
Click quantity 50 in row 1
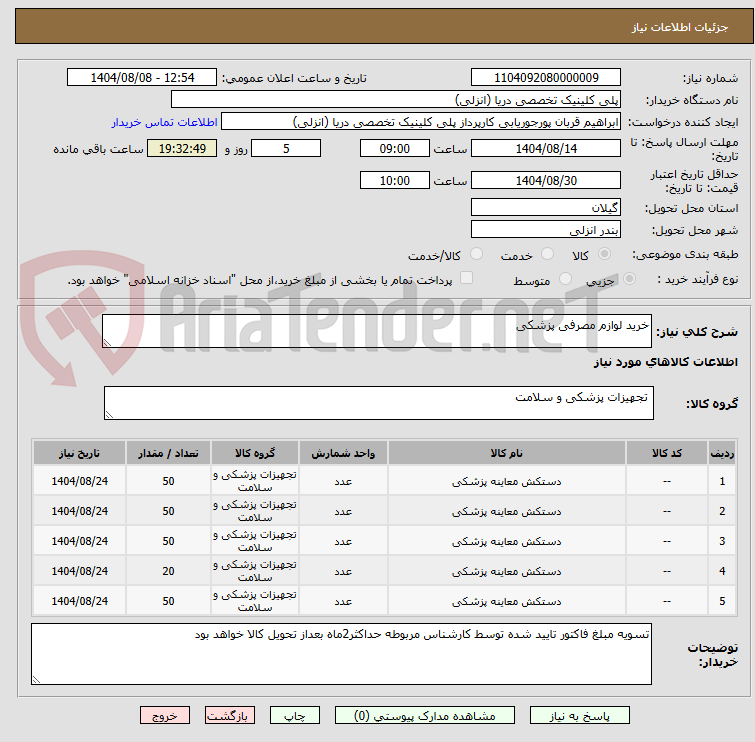click(x=168, y=481)
